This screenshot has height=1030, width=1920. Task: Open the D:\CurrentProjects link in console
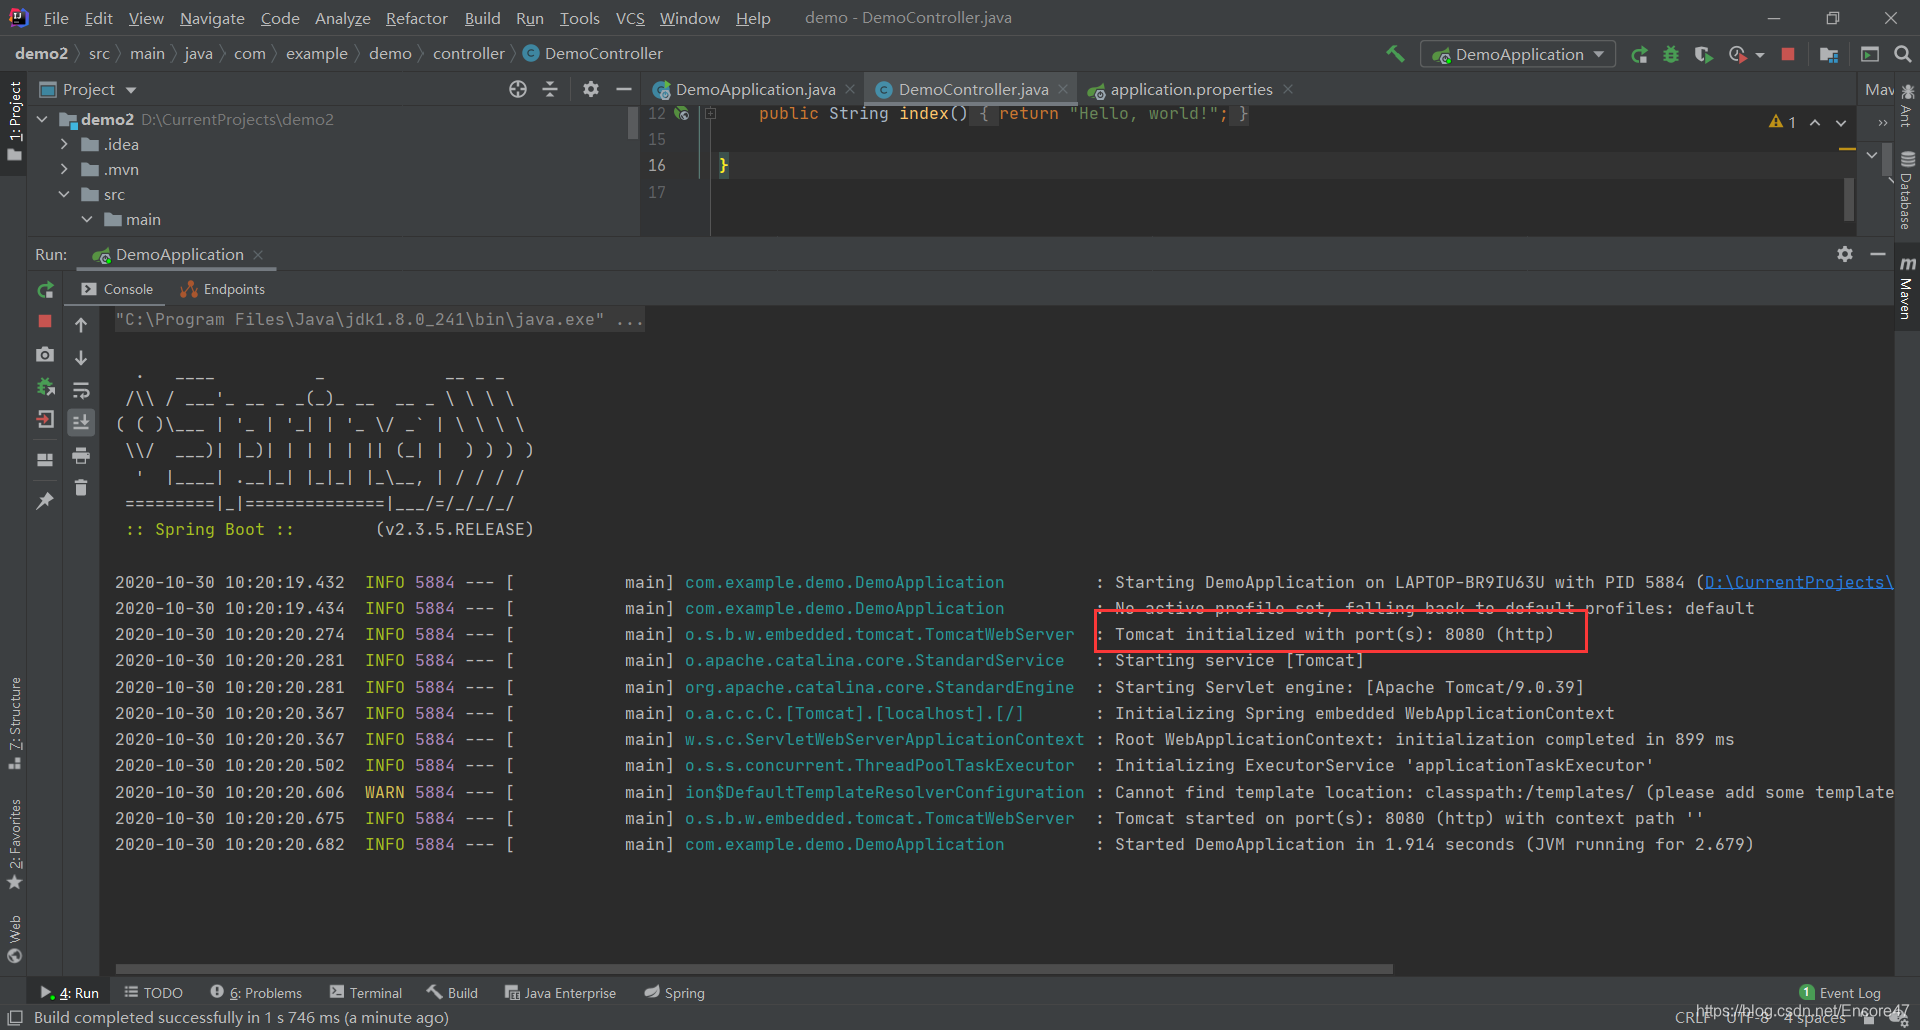(x=1798, y=582)
